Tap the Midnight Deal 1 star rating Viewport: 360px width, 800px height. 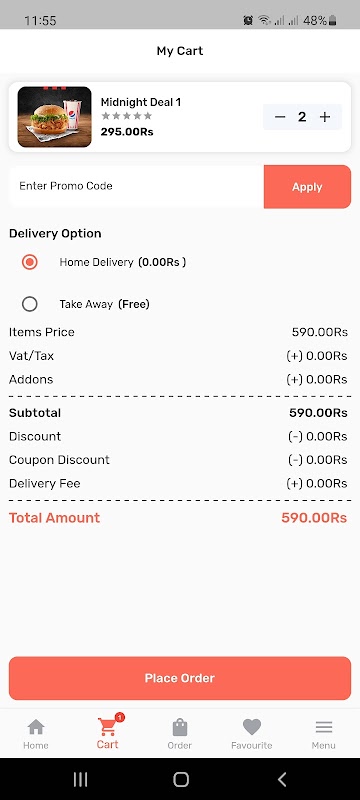[126, 116]
